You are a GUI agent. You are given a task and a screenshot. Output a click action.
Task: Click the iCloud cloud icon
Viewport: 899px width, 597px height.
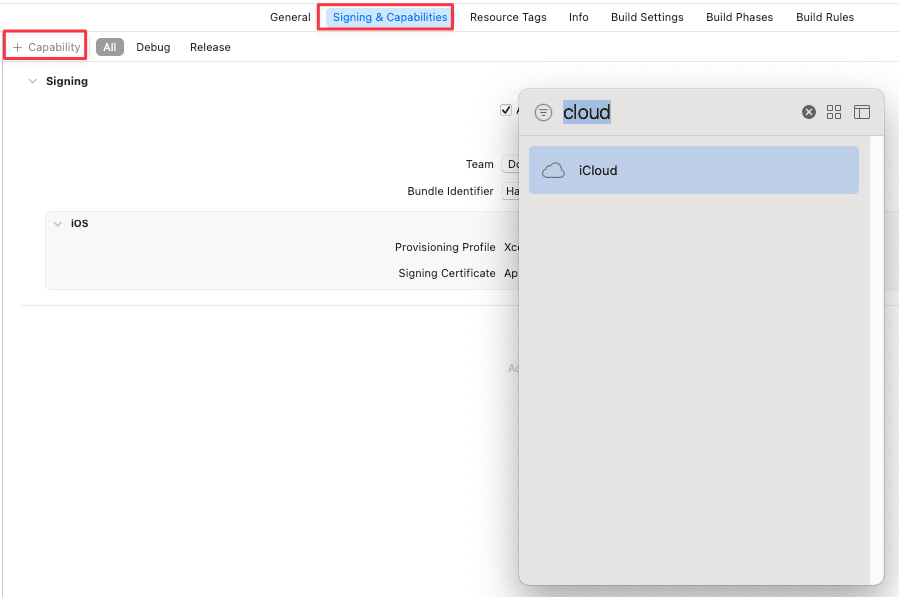coord(553,170)
